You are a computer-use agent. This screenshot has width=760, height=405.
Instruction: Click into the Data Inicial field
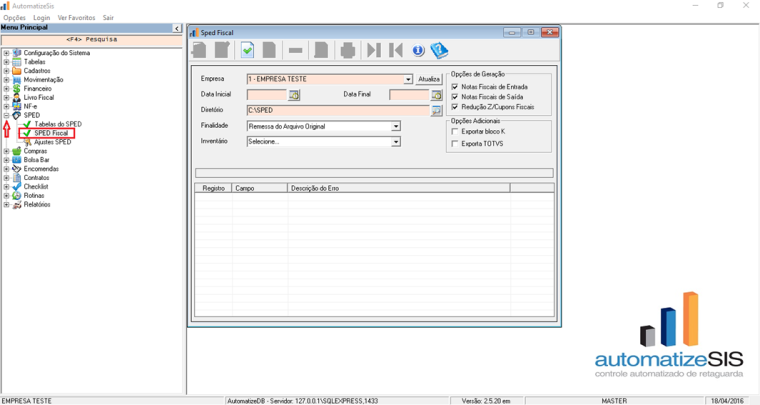pyautogui.click(x=267, y=95)
